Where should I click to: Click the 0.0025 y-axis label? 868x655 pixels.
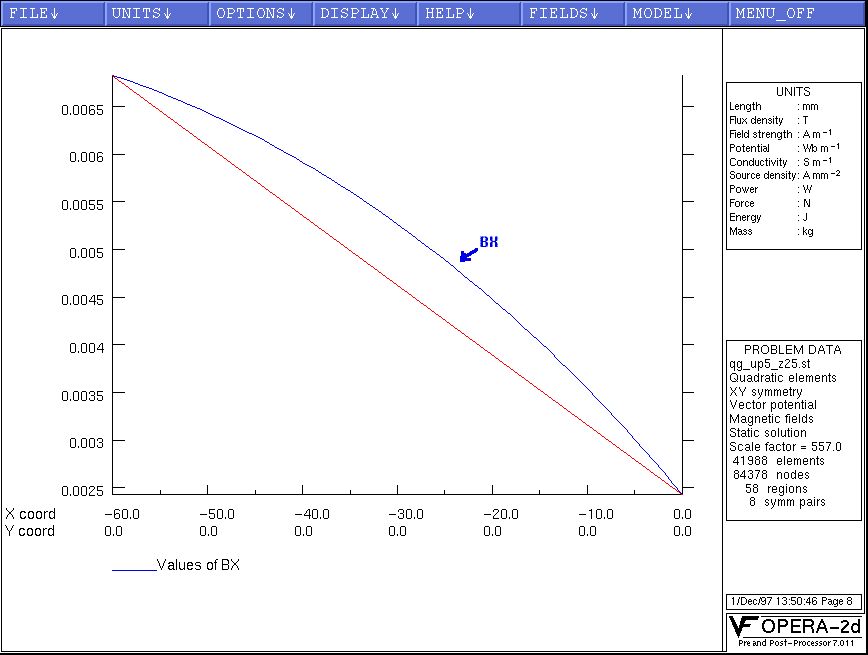(82, 491)
